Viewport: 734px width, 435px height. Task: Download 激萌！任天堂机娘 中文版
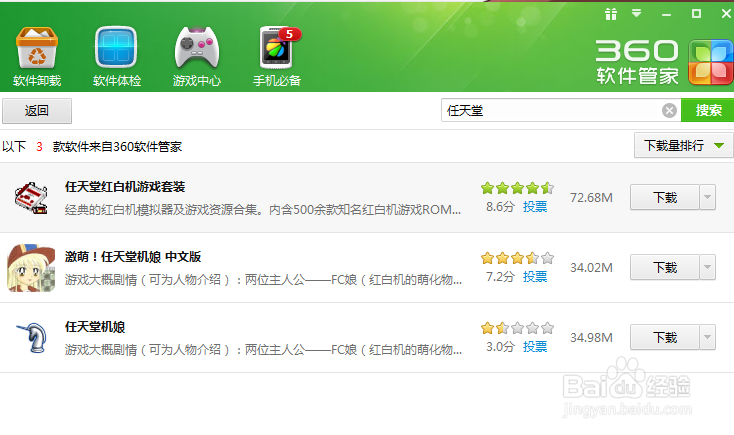tap(665, 267)
